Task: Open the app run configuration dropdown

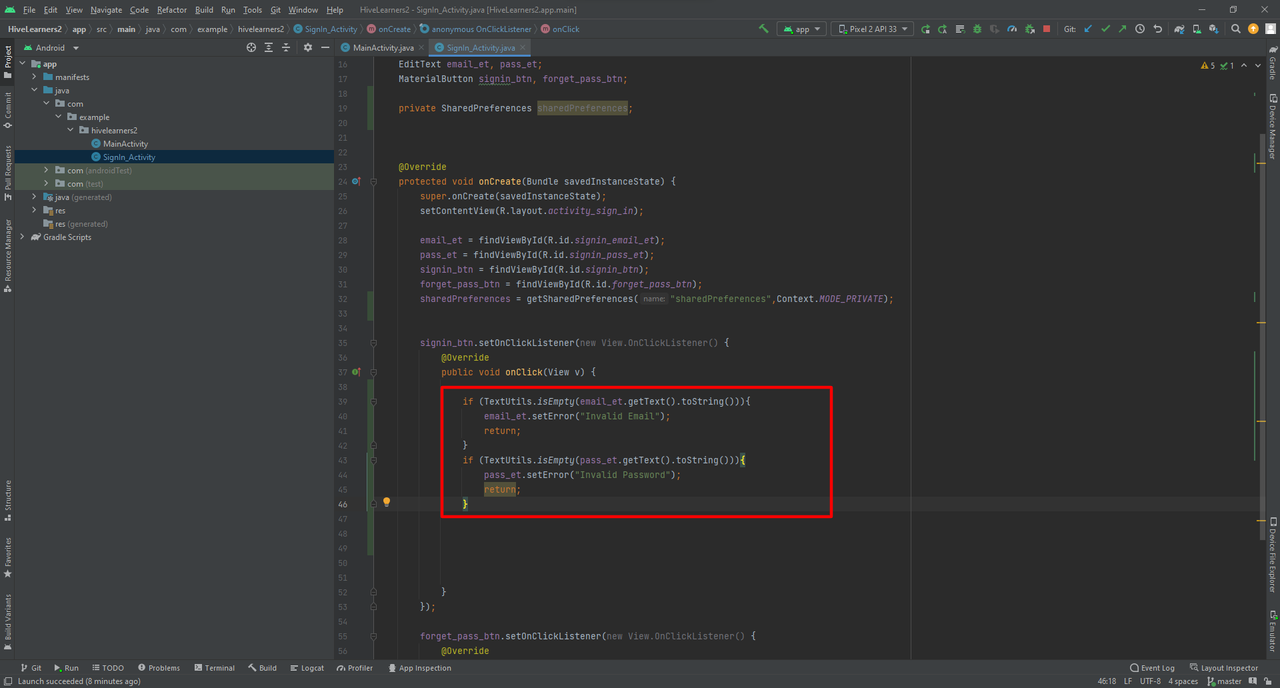Action: (802, 29)
